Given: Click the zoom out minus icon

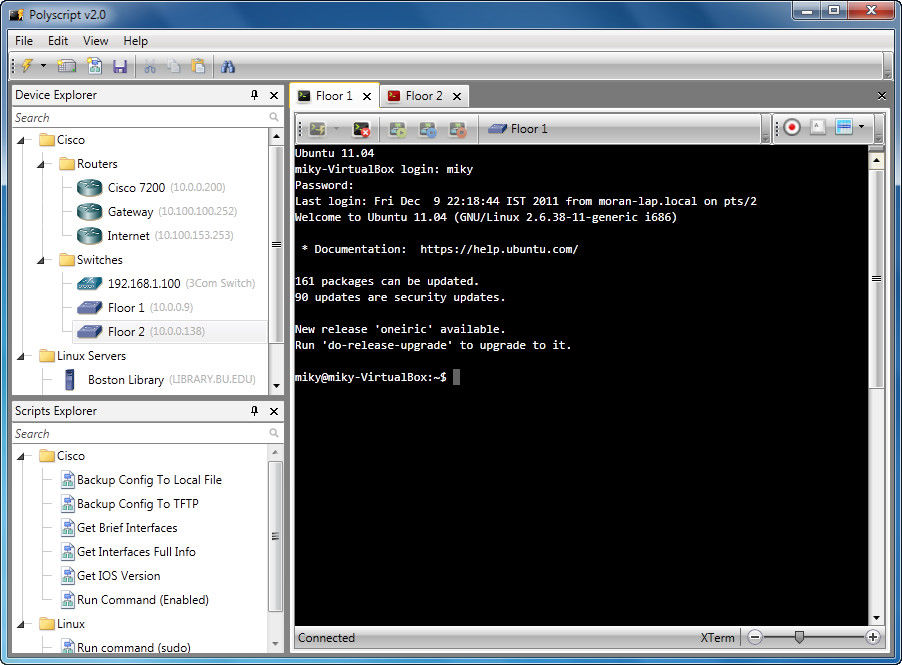Looking at the screenshot, I should (756, 637).
